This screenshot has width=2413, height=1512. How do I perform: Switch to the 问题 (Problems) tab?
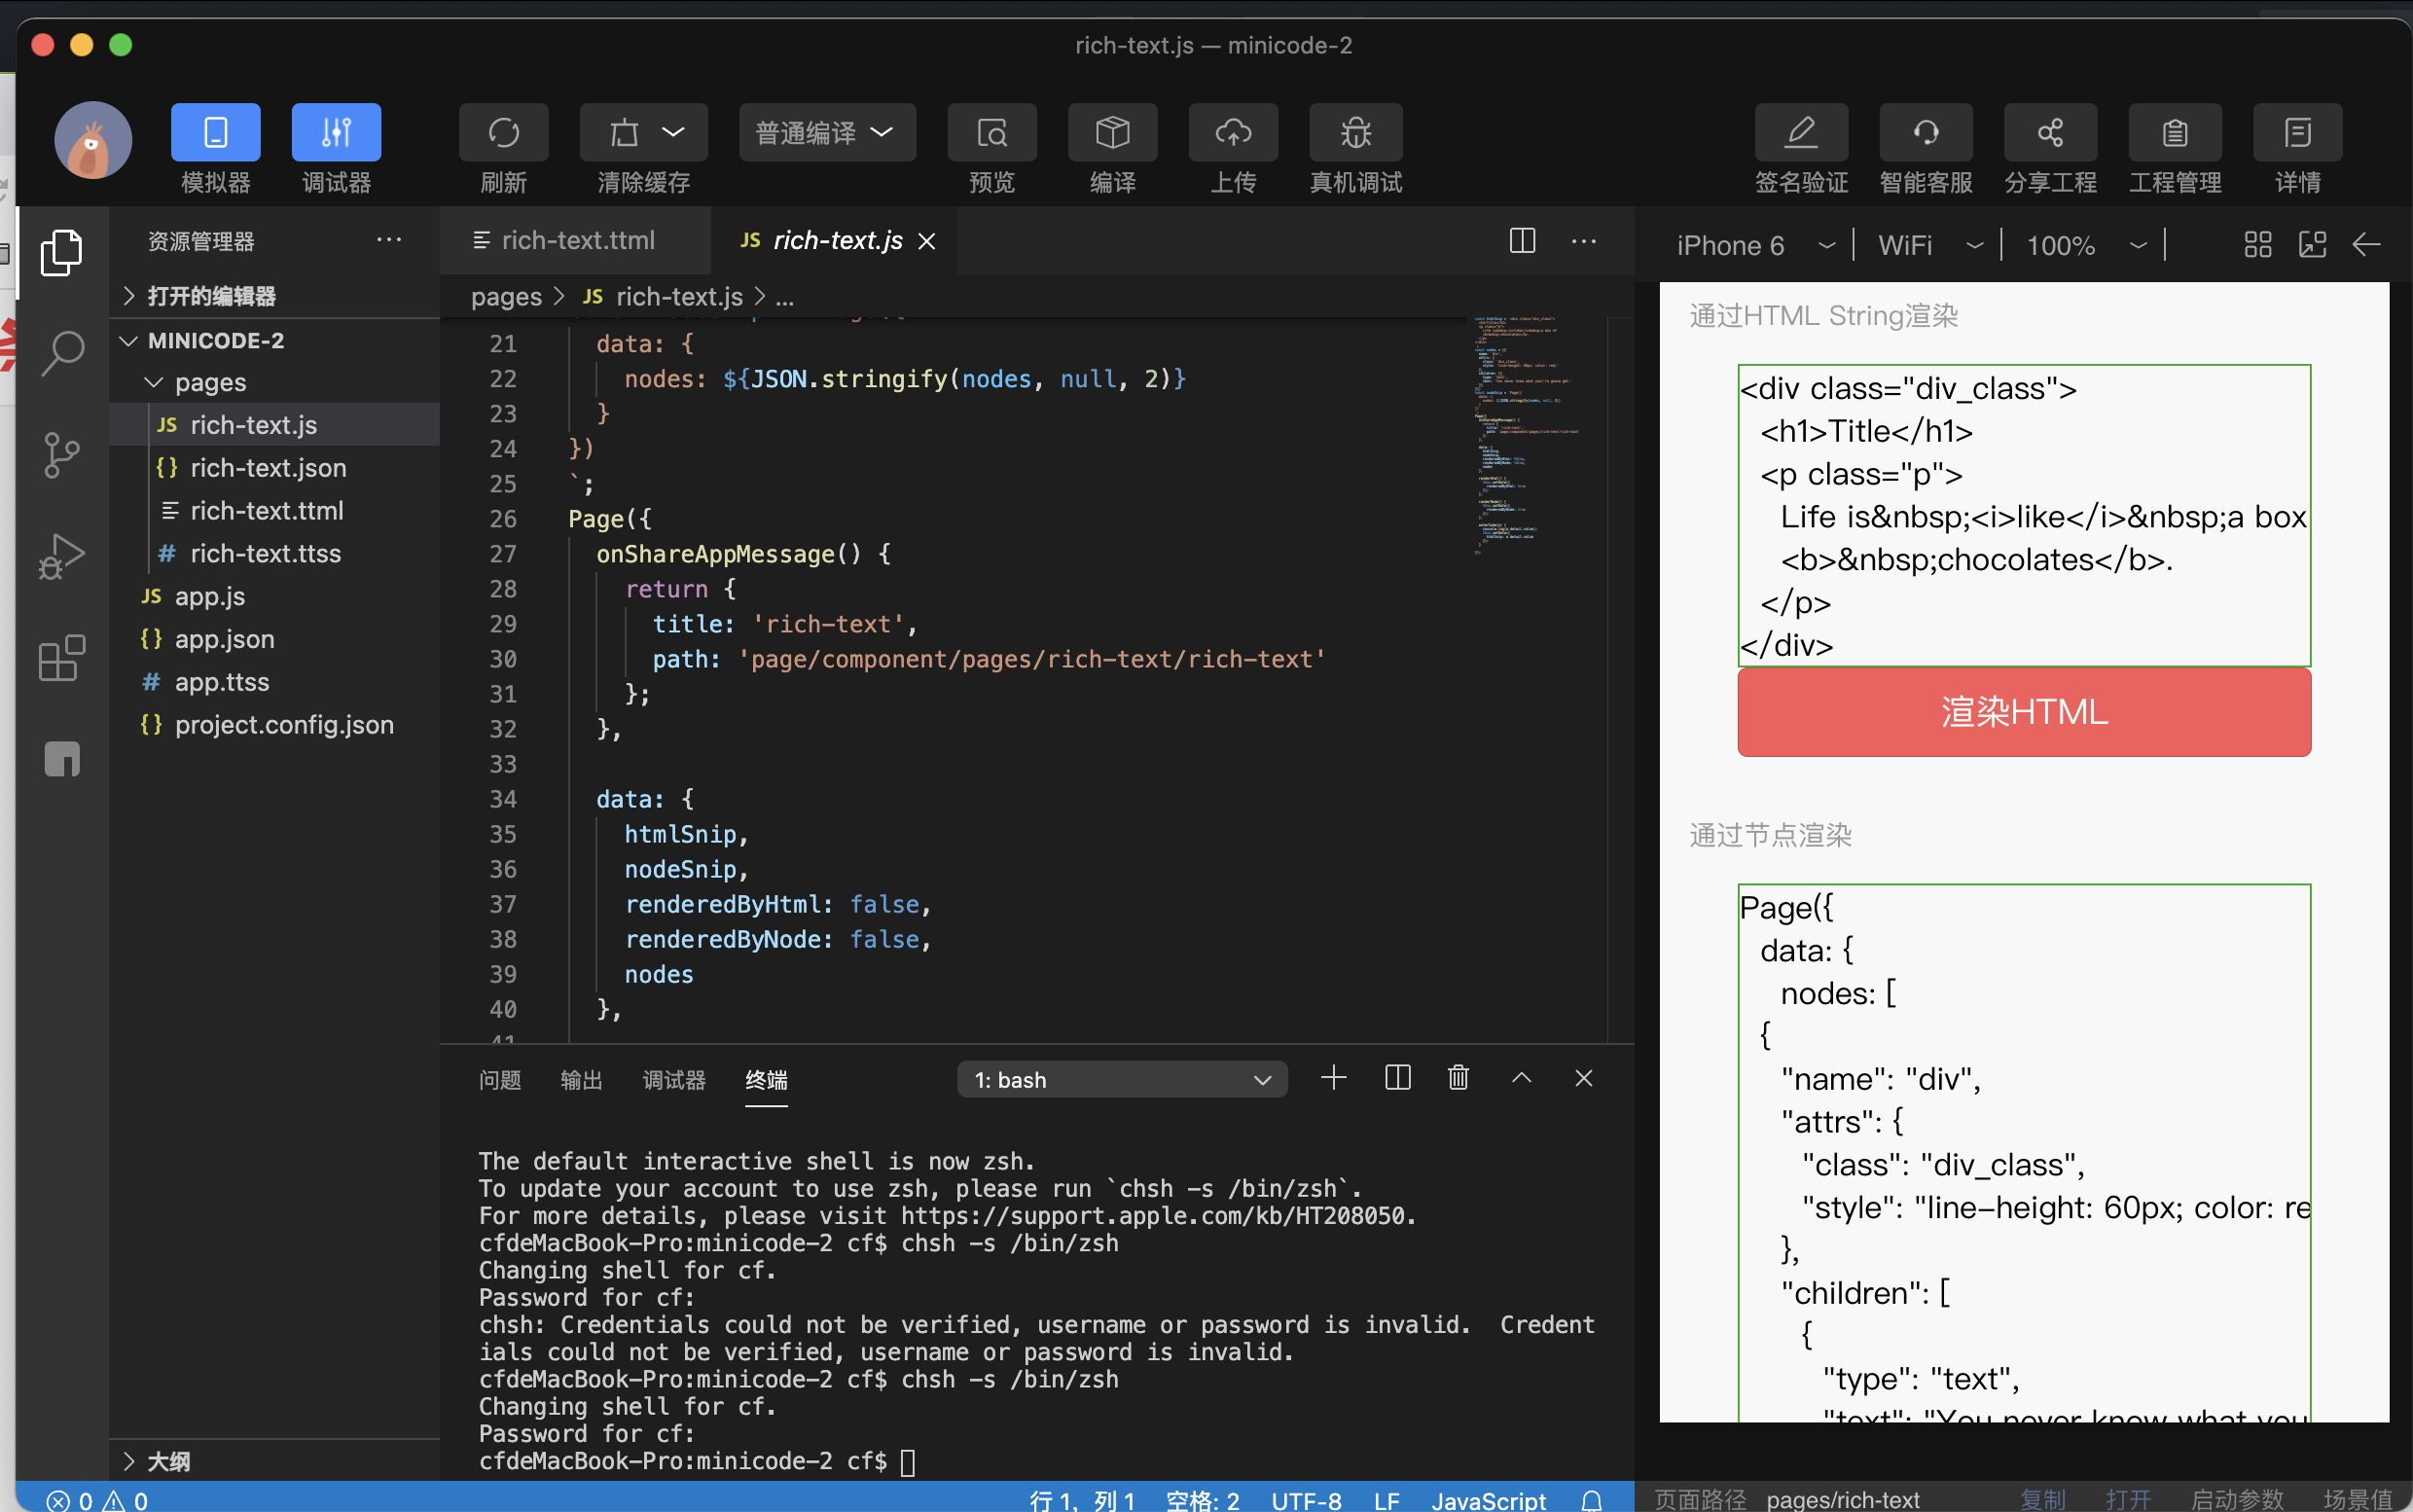pos(503,1078)
